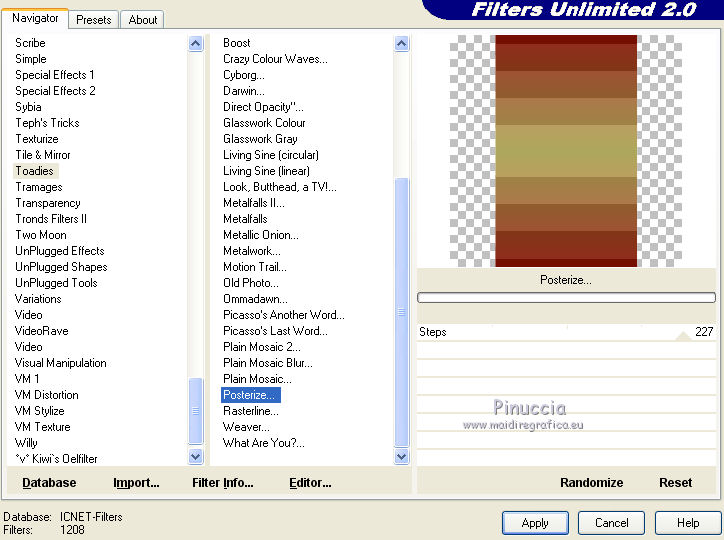Select the Tramages category
This screenshot has width=724, height=540.
pos(39,187)
